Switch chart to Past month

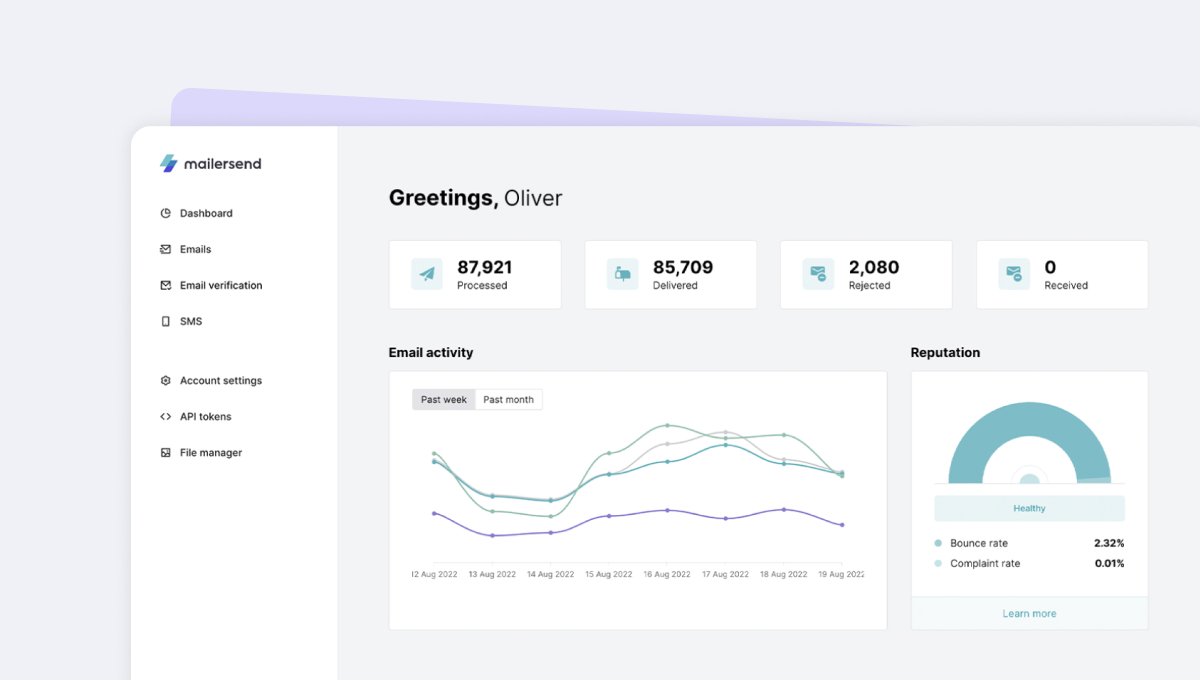coord(508,399)
